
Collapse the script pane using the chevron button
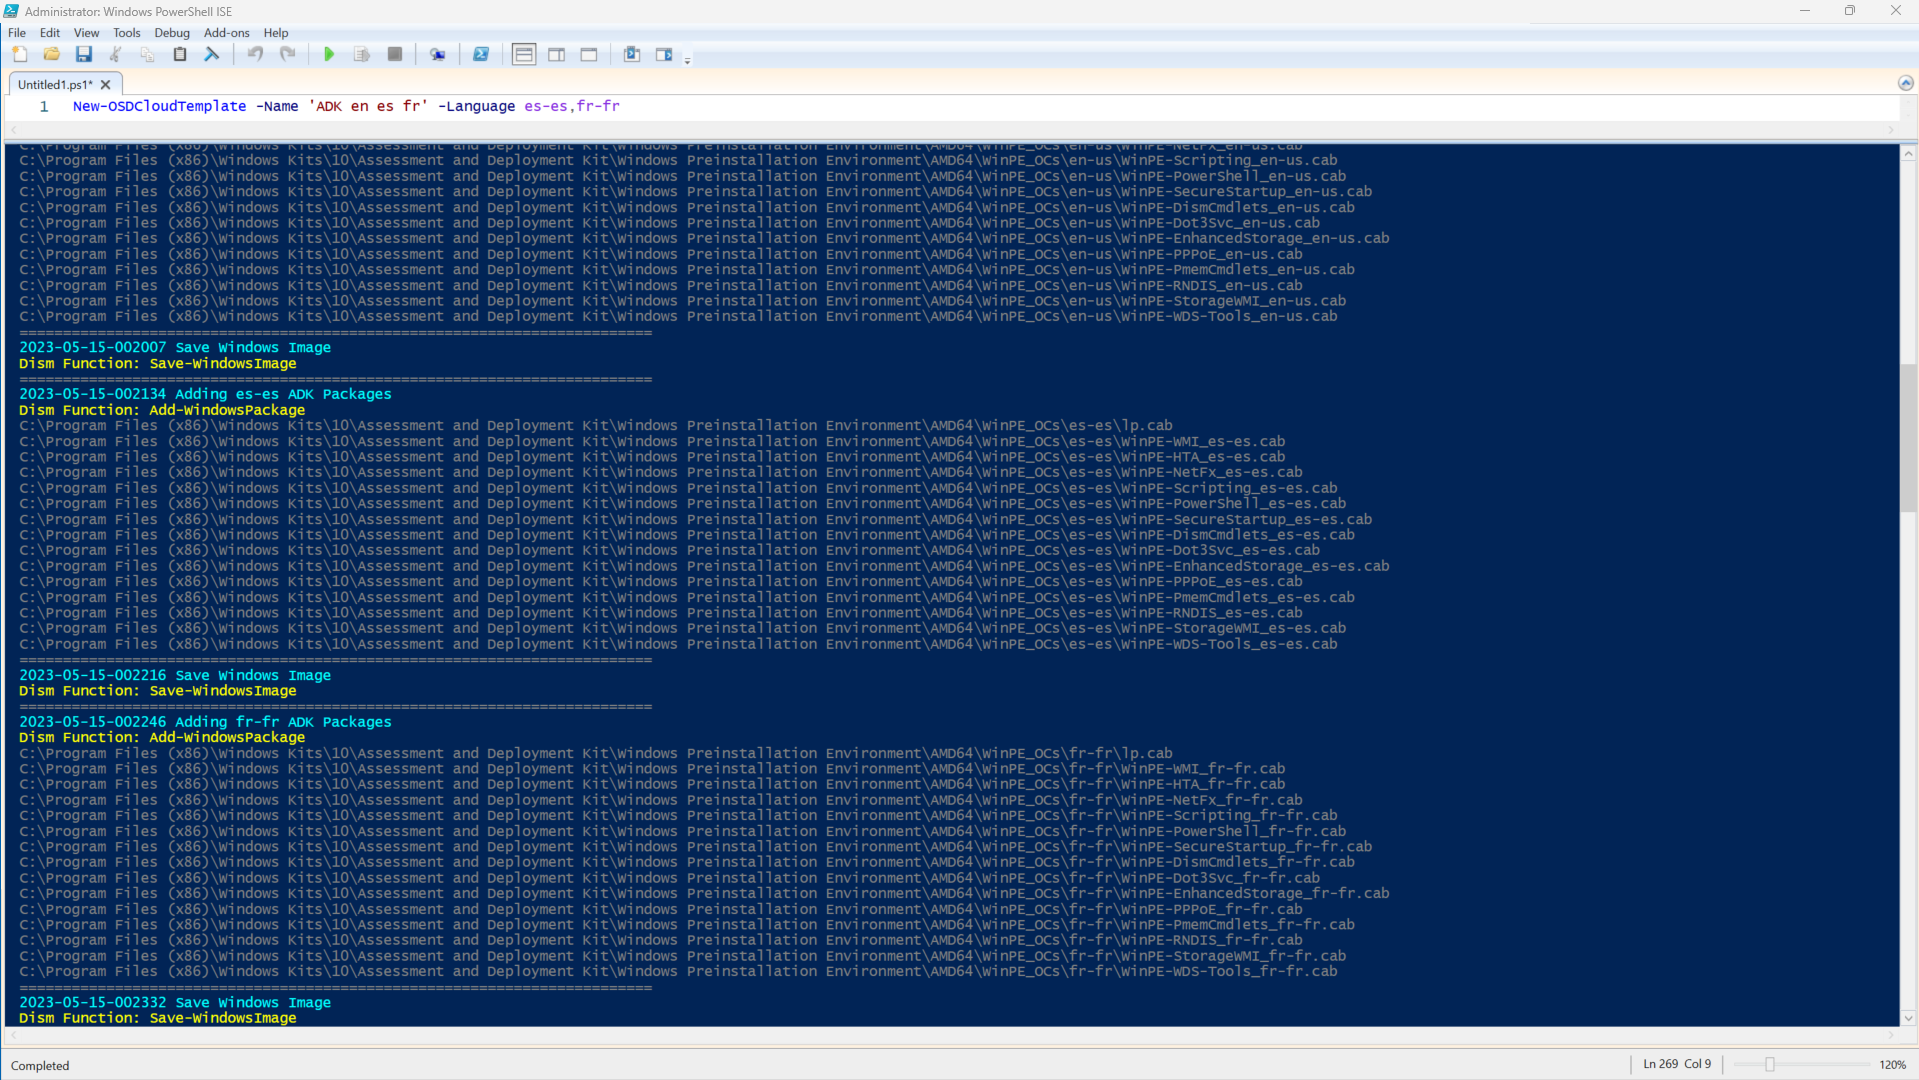(1905, 84)
